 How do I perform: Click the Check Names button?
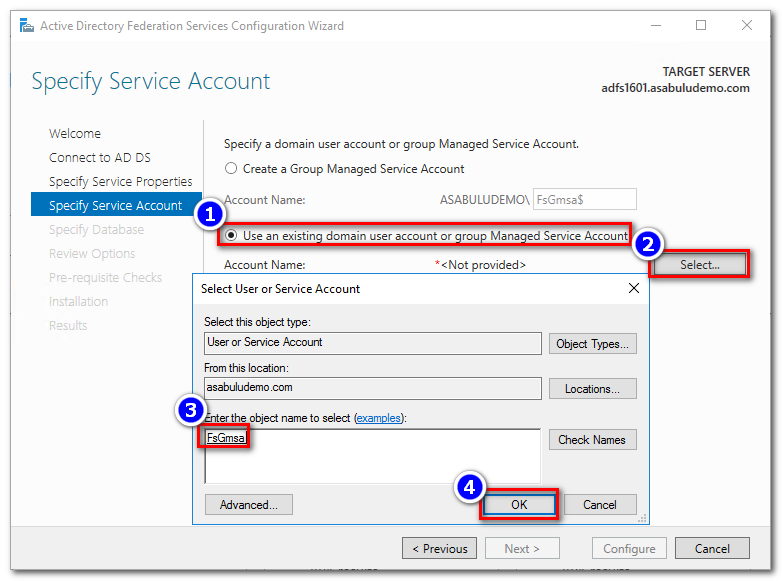point(592,440)
